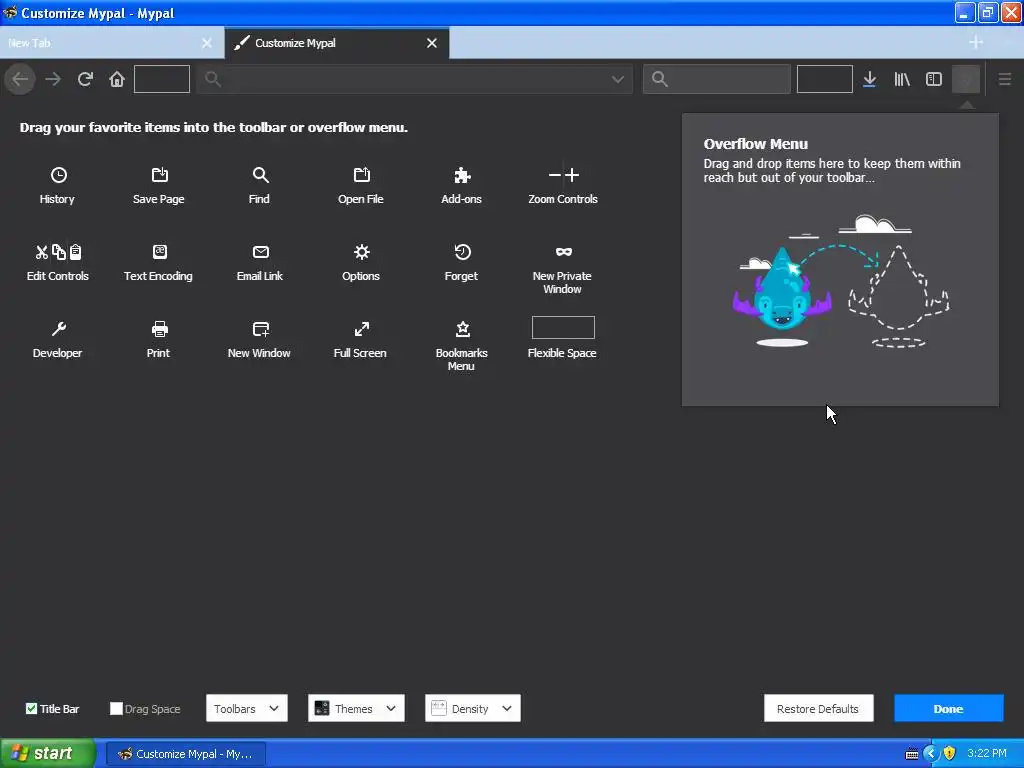Image resolution: width=1024 pixels, height=768 pixels.
Task: Open the hamburger menu button
Action: (1004, 80)
